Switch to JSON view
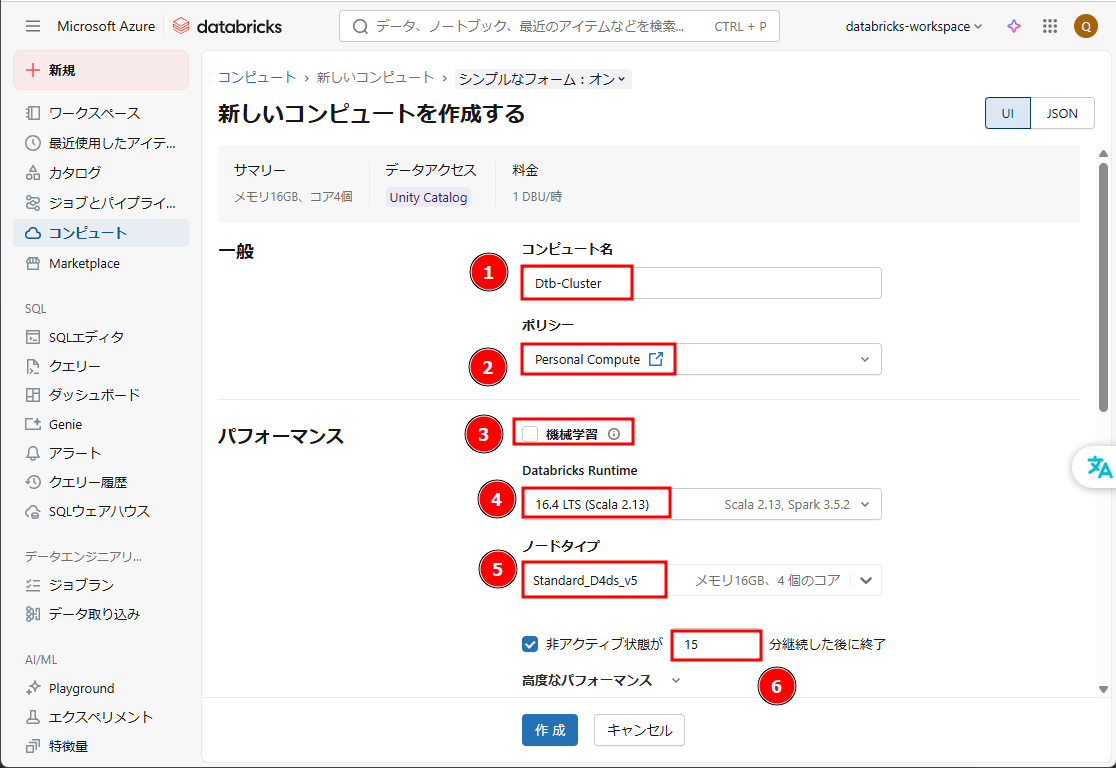Screen dimensions: 1116x768 1062,113
